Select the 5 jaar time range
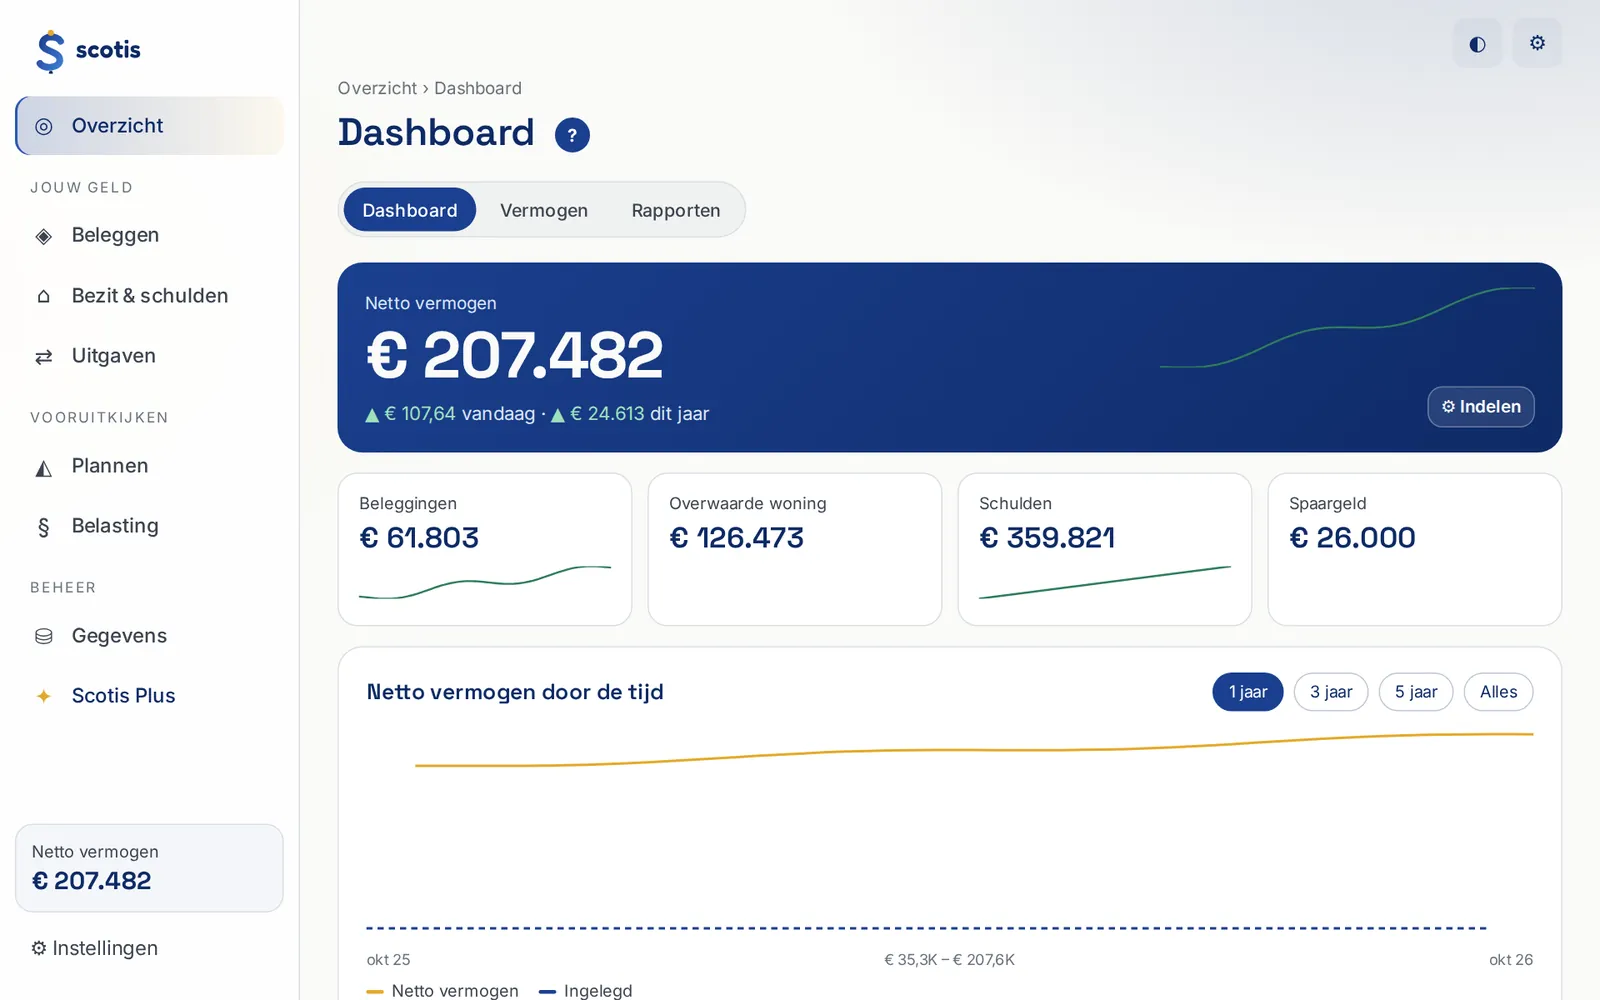This screenshot has height=1000, width=1600. coord(1416,692)
